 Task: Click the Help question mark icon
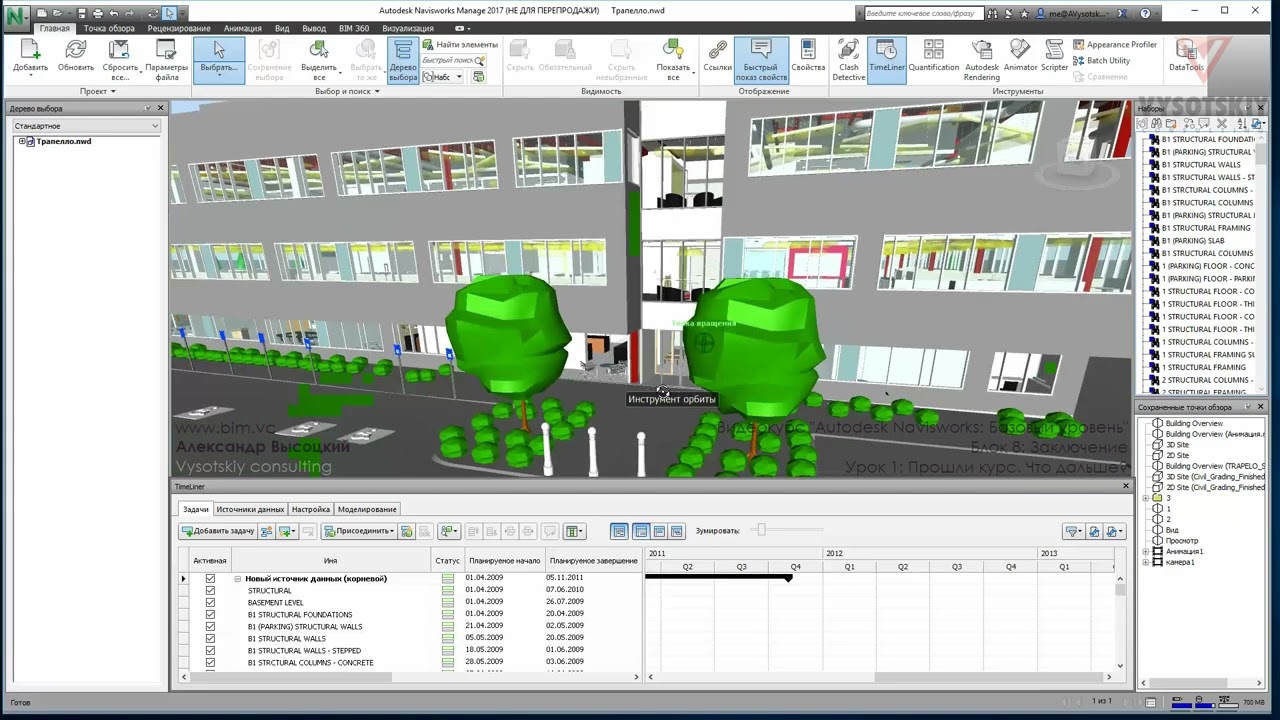(x=1145, y=13)
